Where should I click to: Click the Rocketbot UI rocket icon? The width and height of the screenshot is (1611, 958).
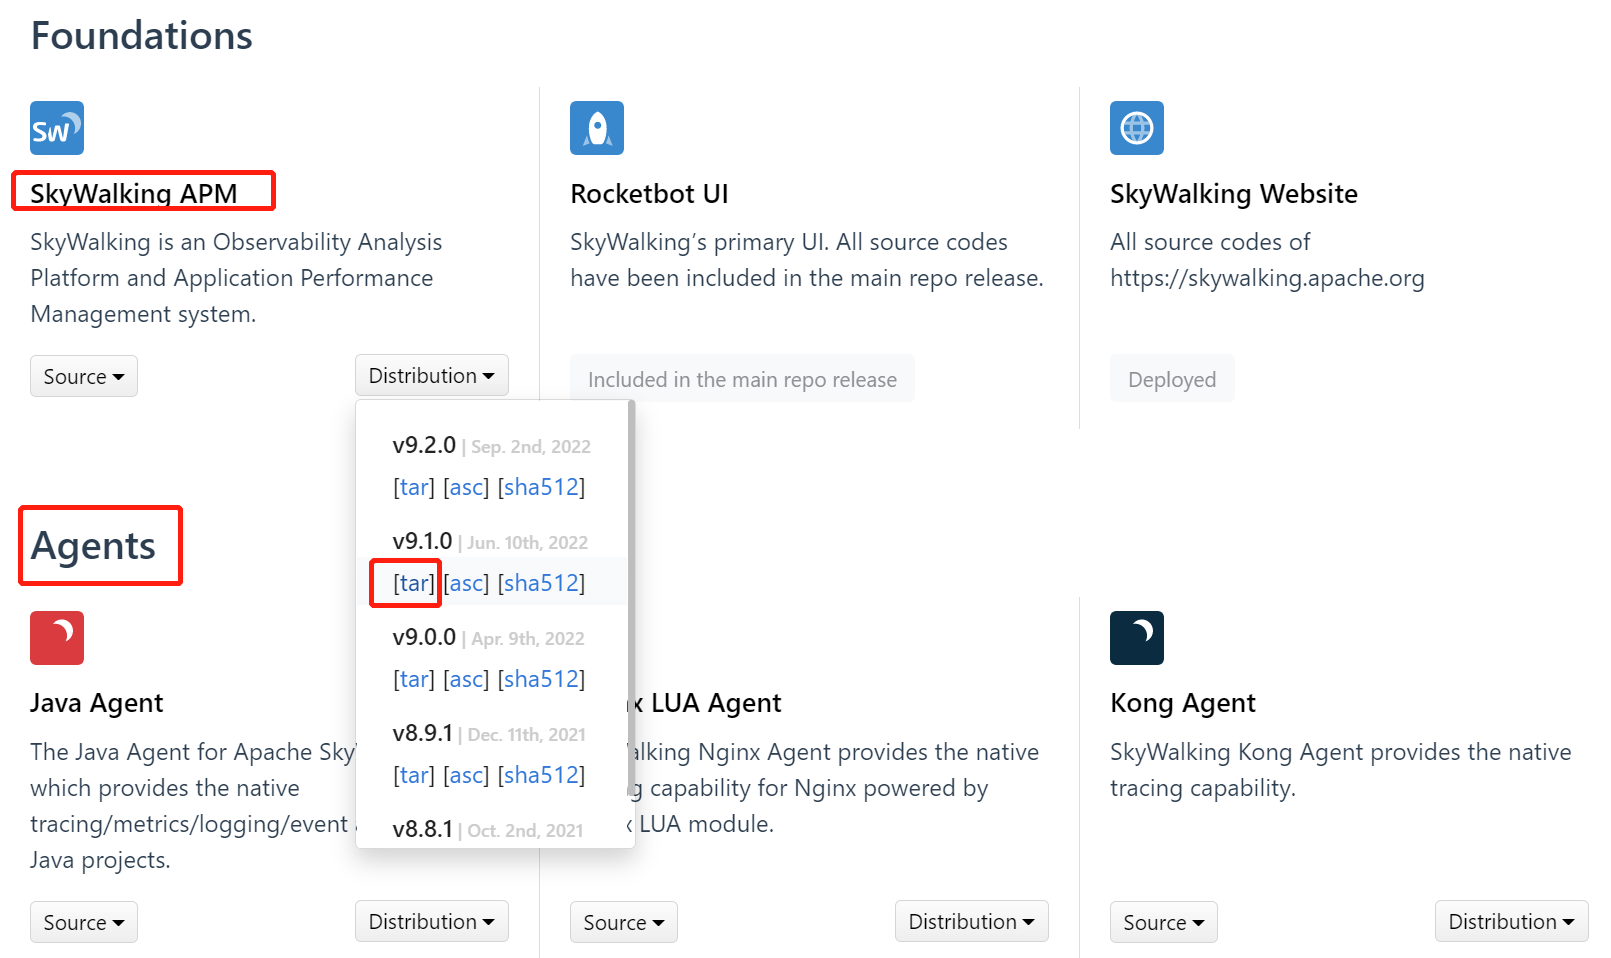[597, 128]
